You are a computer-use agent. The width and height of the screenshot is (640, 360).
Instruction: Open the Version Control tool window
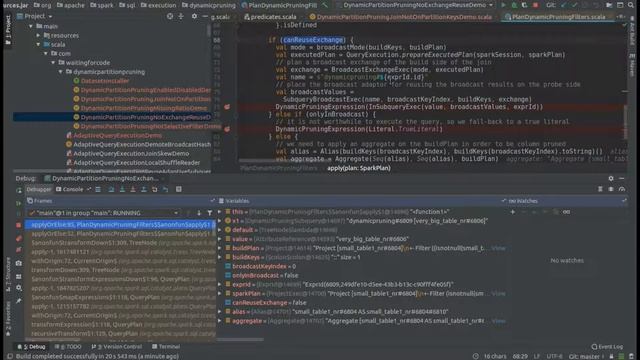tap(117, 347)
